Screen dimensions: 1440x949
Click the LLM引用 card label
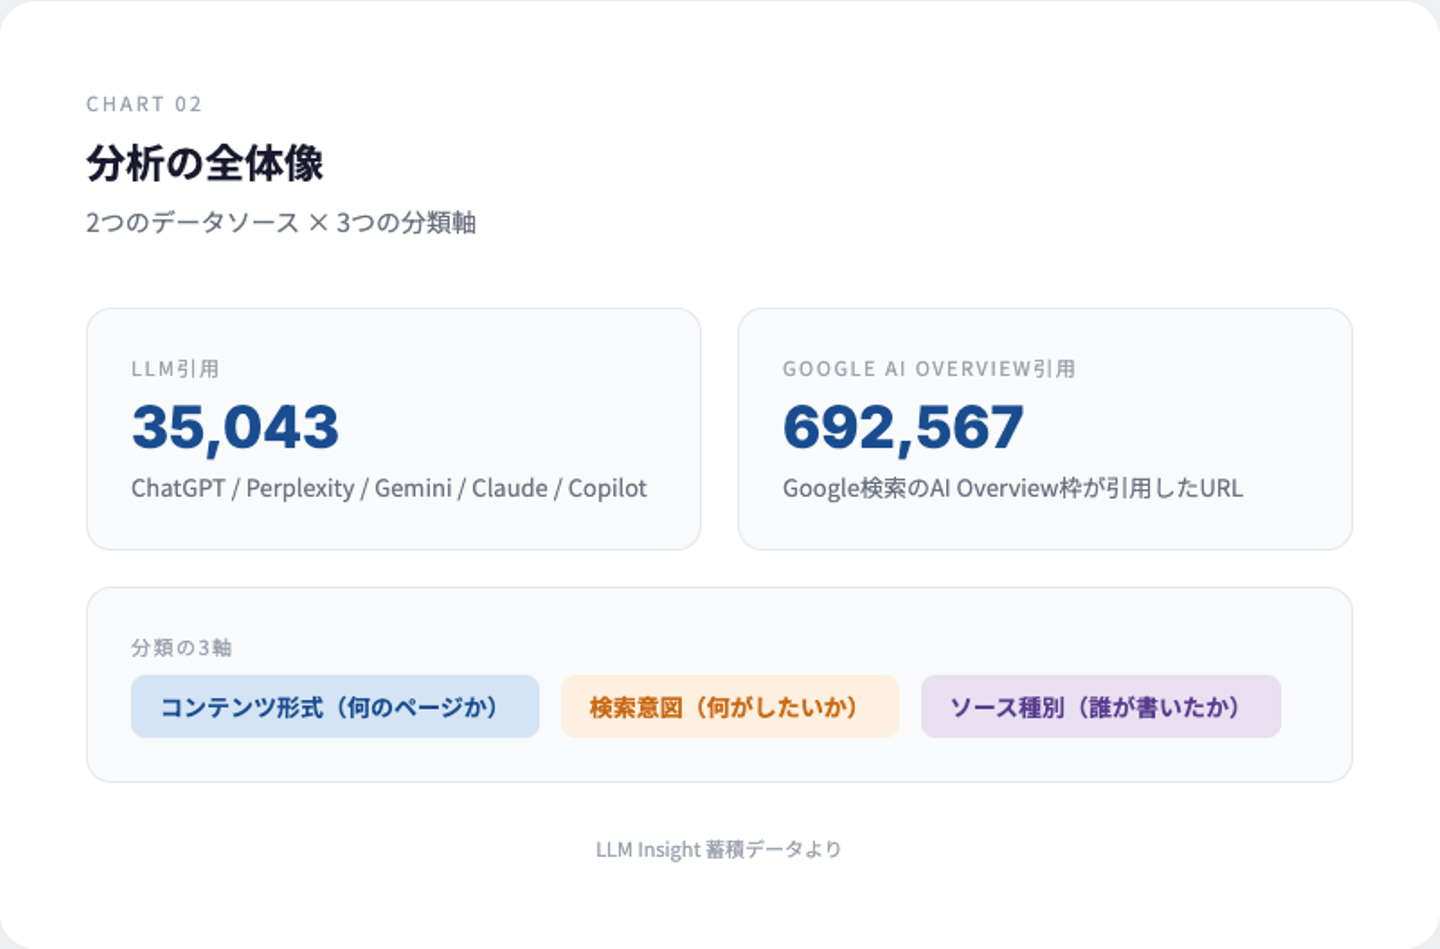tap(175, 369)
